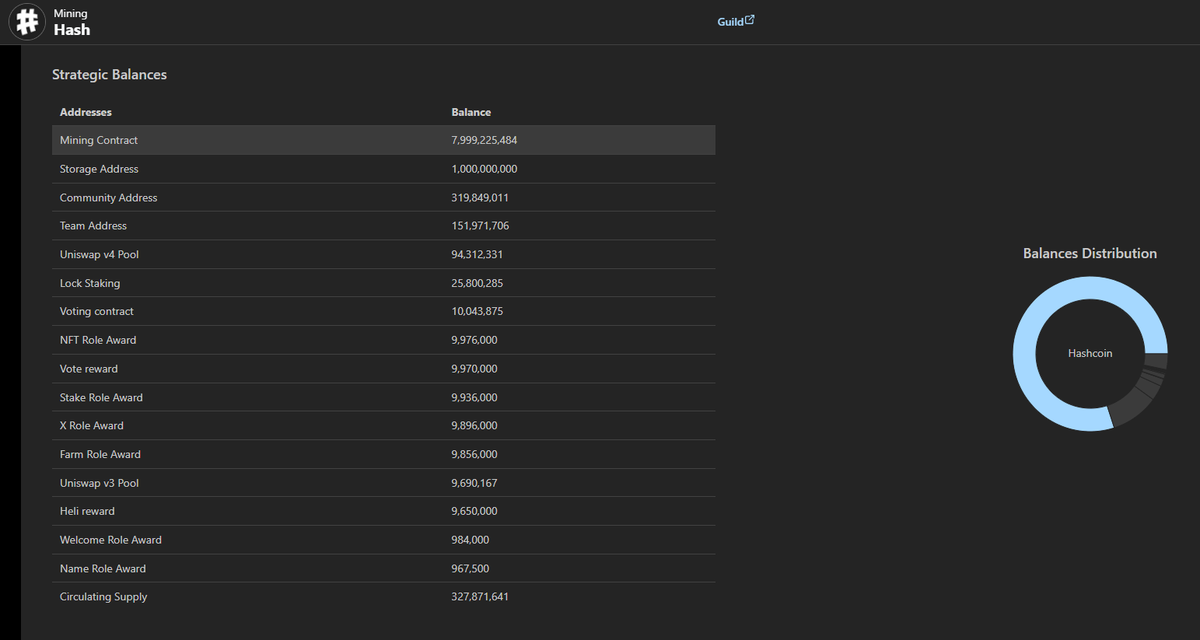Select the Mining Contract row
Image resolution: width=1200 pixels, height=640 pixels.
tap(383, 140)
